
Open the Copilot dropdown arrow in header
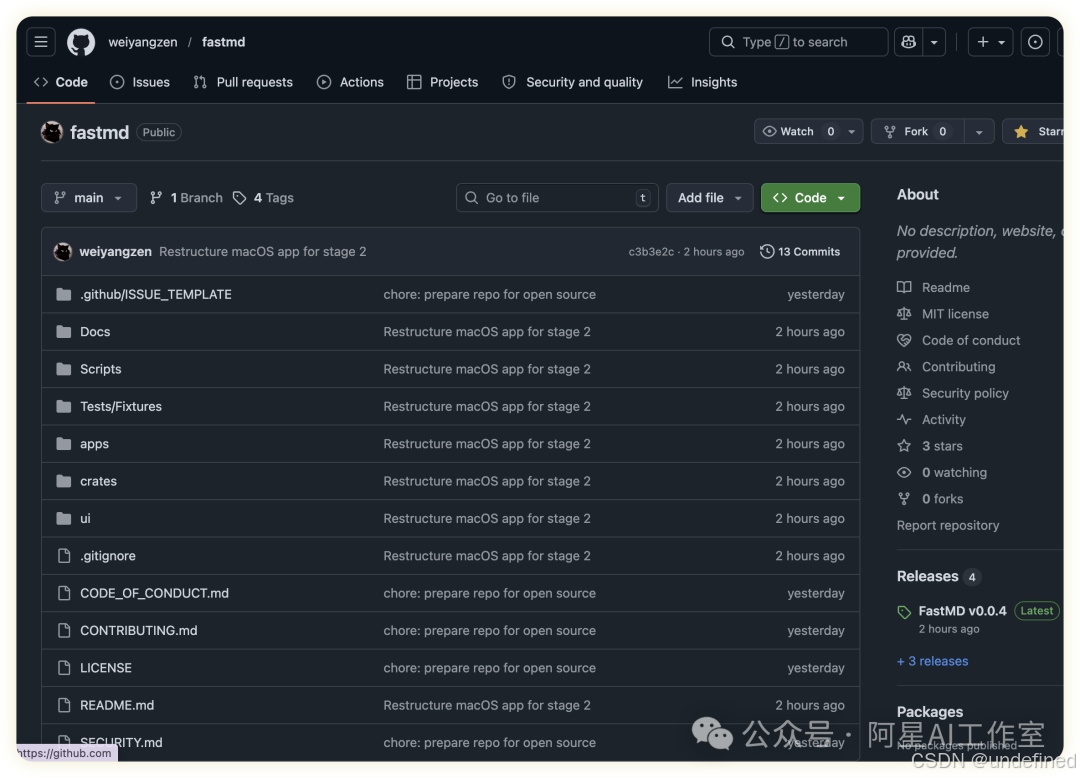coord(934,42)
